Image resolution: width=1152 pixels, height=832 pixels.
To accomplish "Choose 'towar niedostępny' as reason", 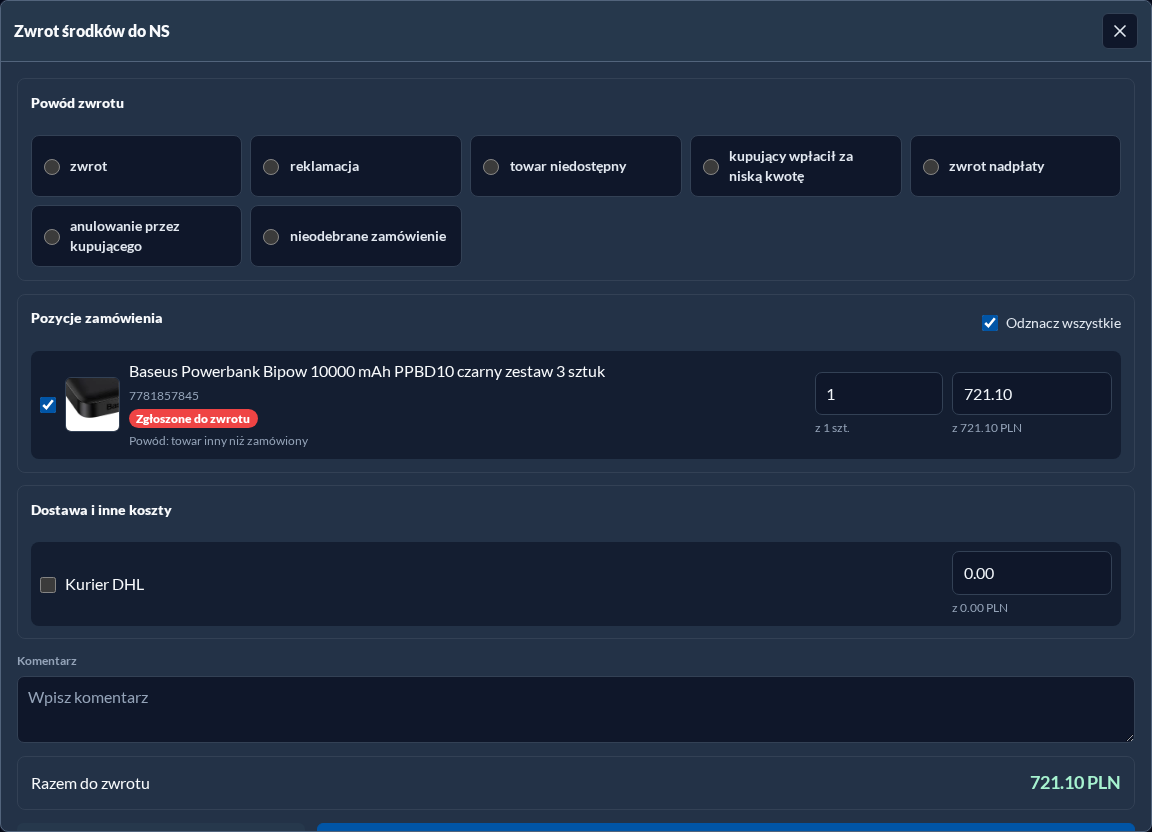I will pos(575,166).
